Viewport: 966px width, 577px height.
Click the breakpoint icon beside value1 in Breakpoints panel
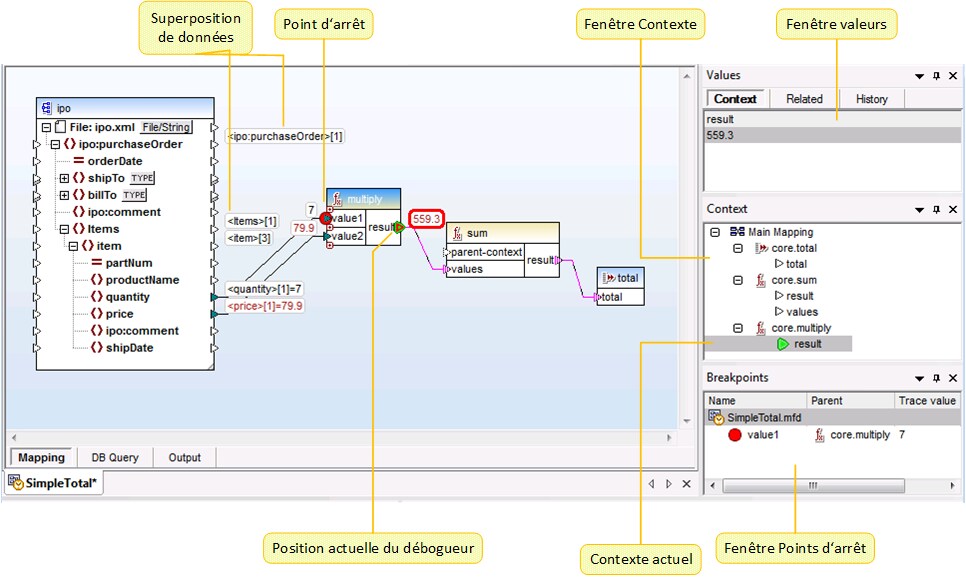[733, 434]
